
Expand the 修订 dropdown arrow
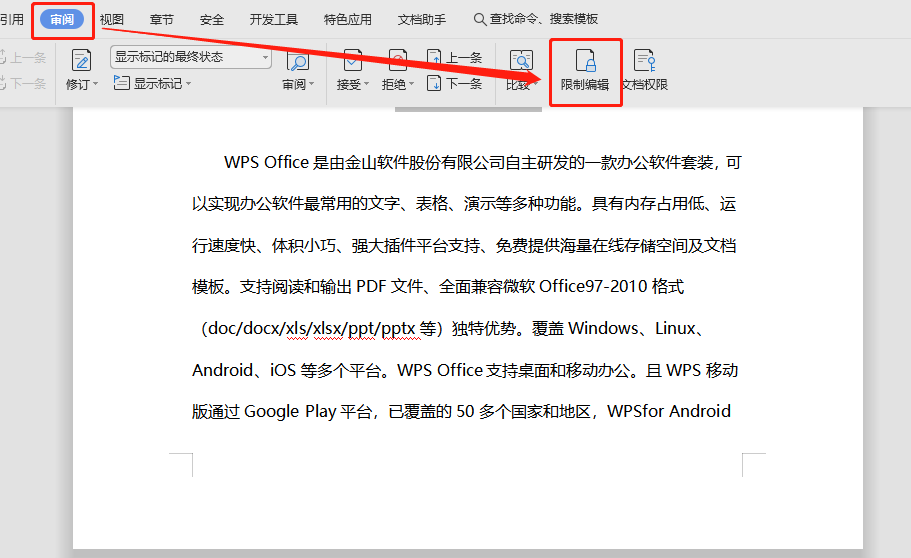tap(95, 84)
